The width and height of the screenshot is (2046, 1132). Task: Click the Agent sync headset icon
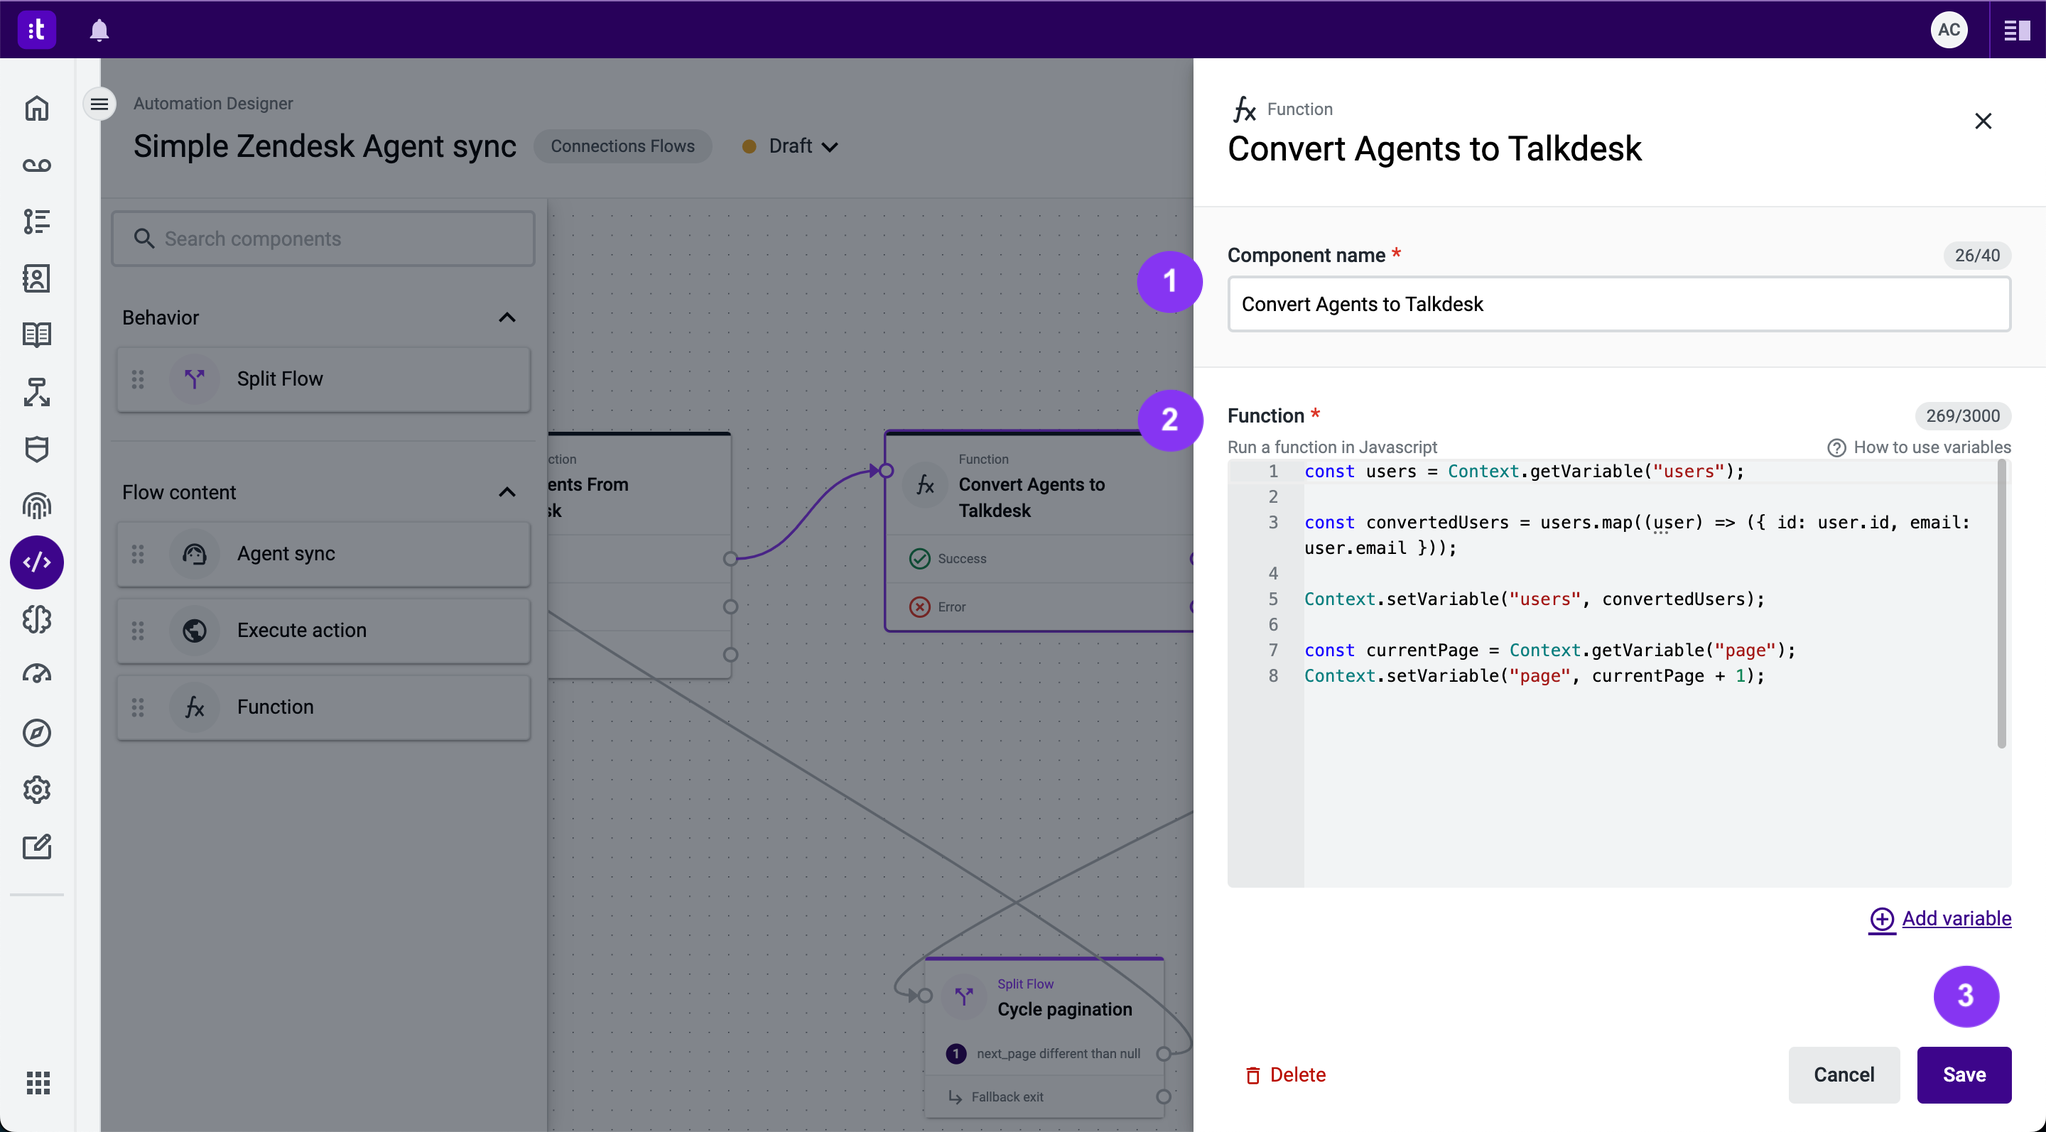(195, 554)
